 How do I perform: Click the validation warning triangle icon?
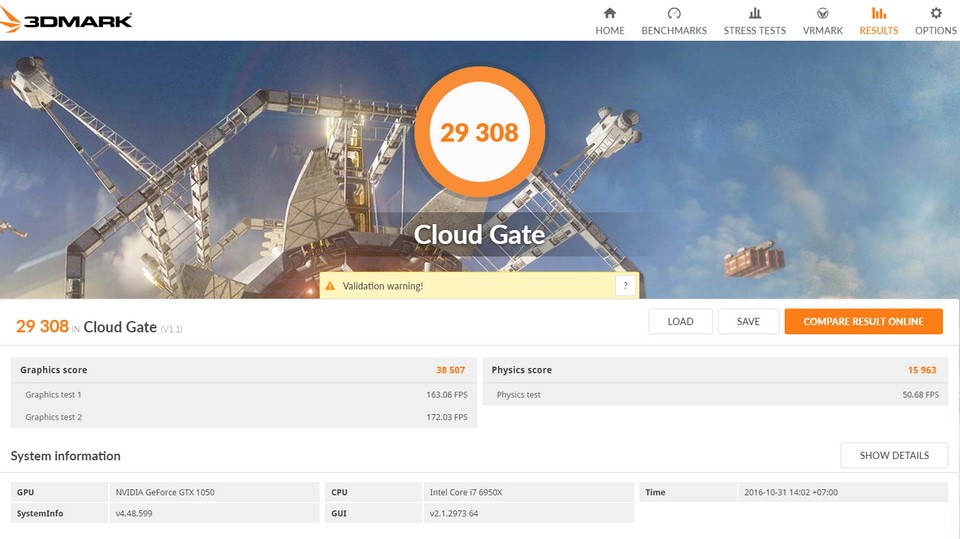click(329, 286)
